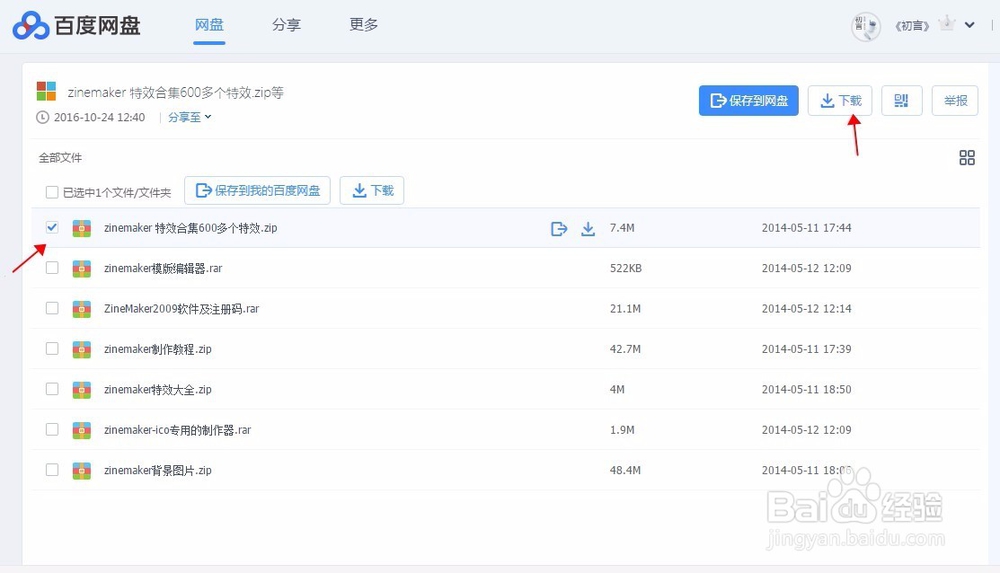Click the 21.1M file size value
This screenshot has width=1000, height=573.
[x=625, y=309]
